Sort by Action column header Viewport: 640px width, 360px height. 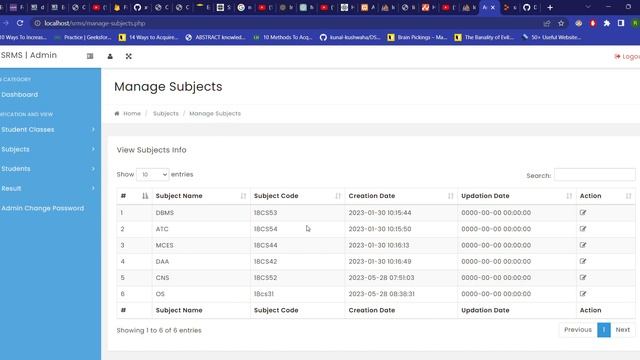(605, 196)
